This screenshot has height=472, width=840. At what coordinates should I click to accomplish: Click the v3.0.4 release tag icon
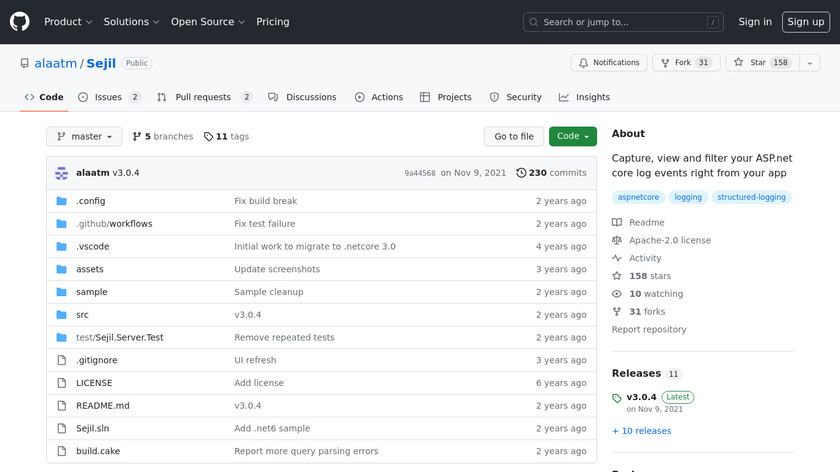coord(617,398)
